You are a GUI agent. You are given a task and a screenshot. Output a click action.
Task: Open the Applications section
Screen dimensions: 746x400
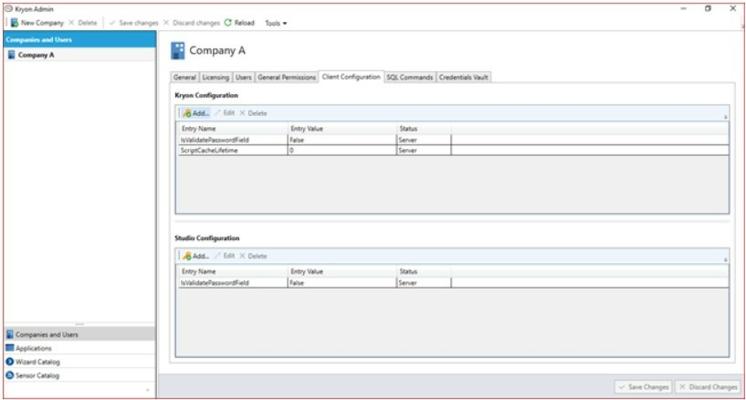pos(33,348)
